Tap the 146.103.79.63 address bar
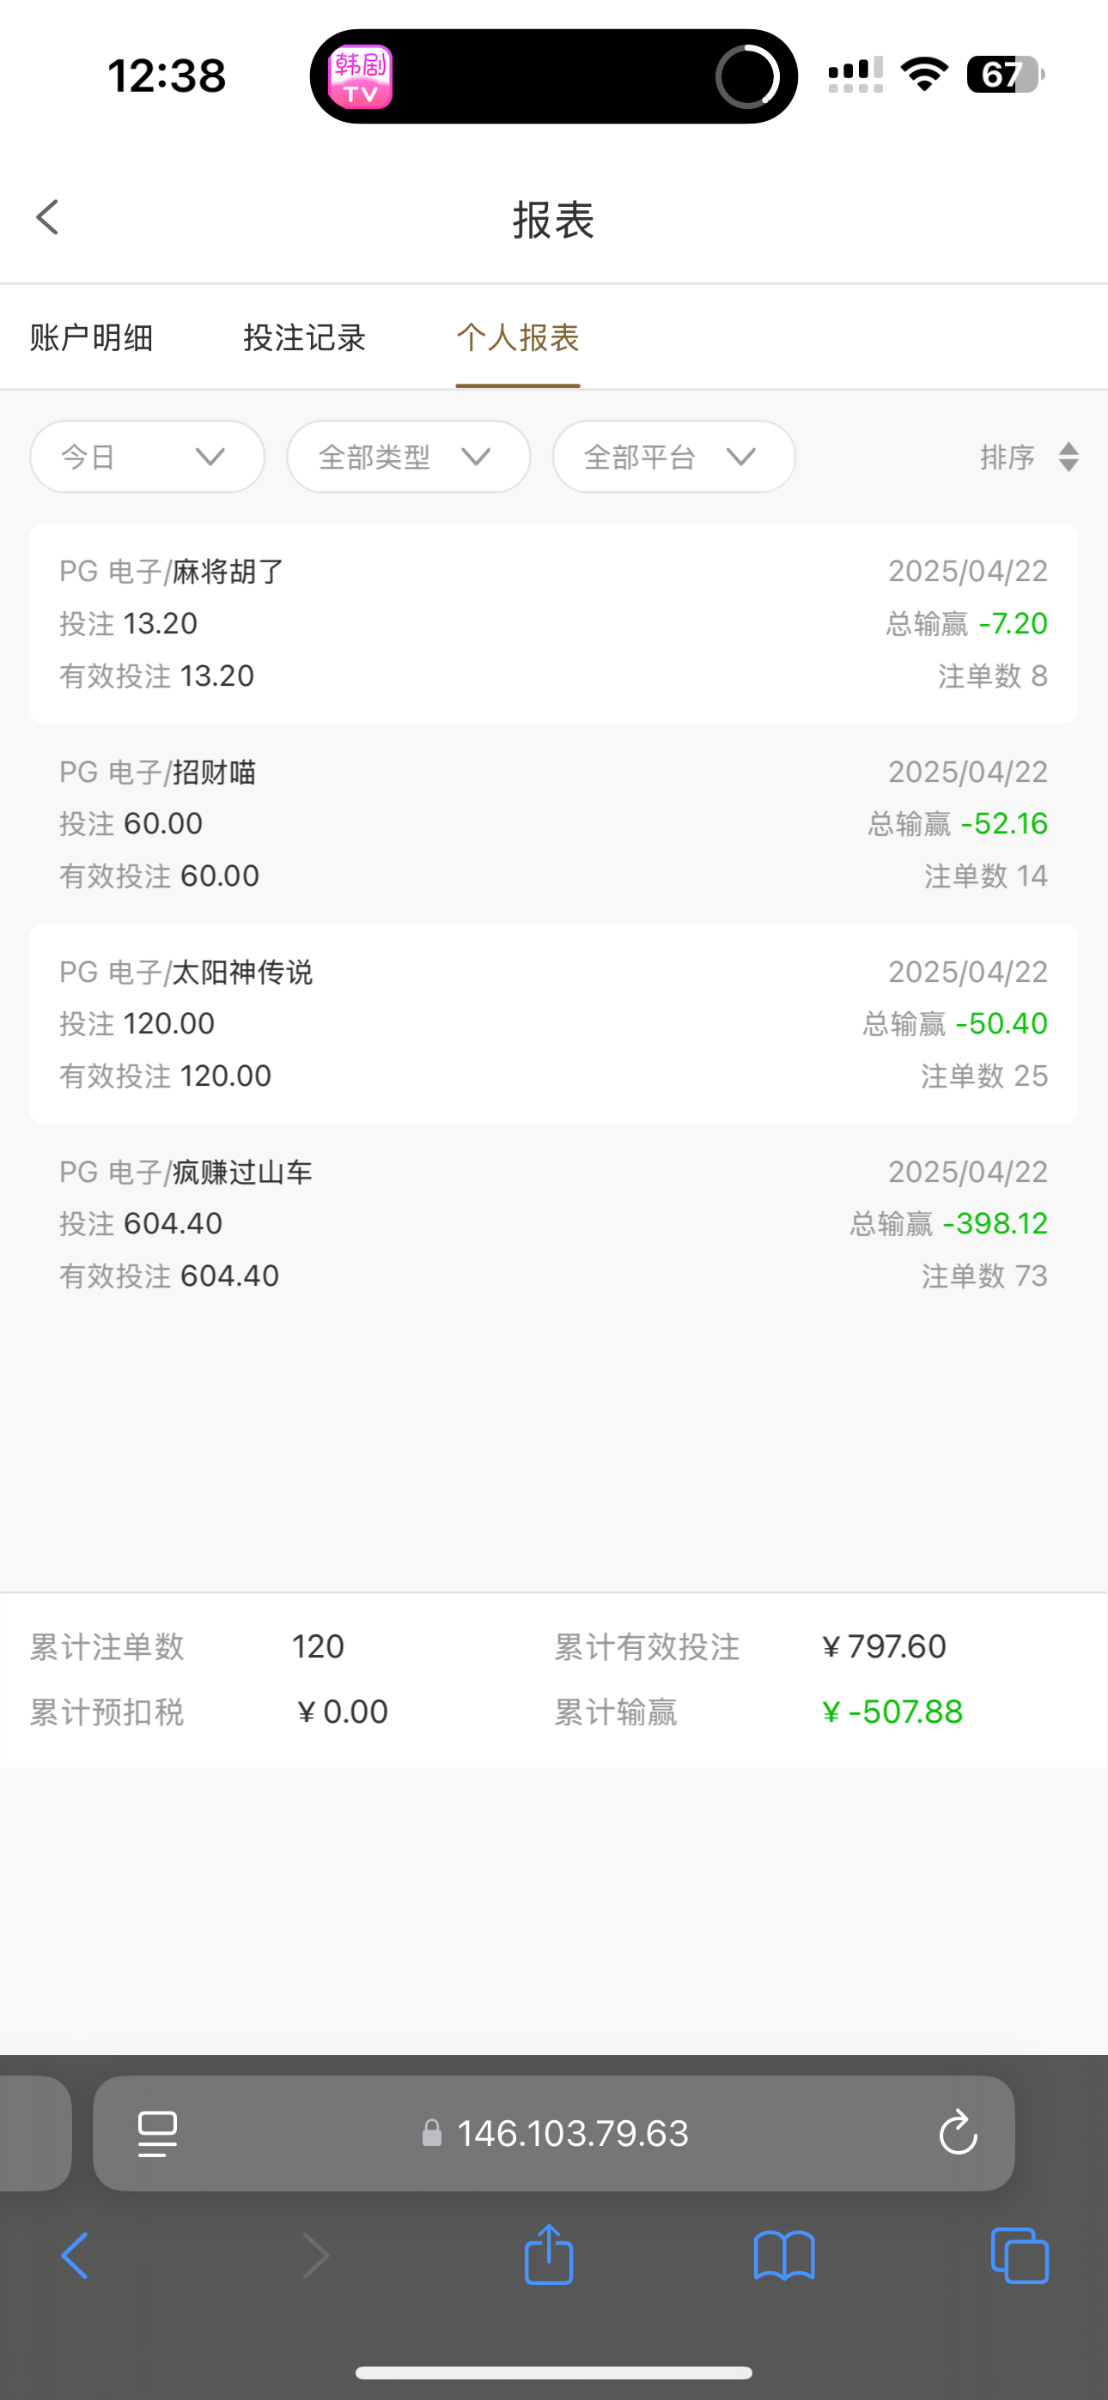The width and height of the screenshot is (1108, 2400). 572,2133
